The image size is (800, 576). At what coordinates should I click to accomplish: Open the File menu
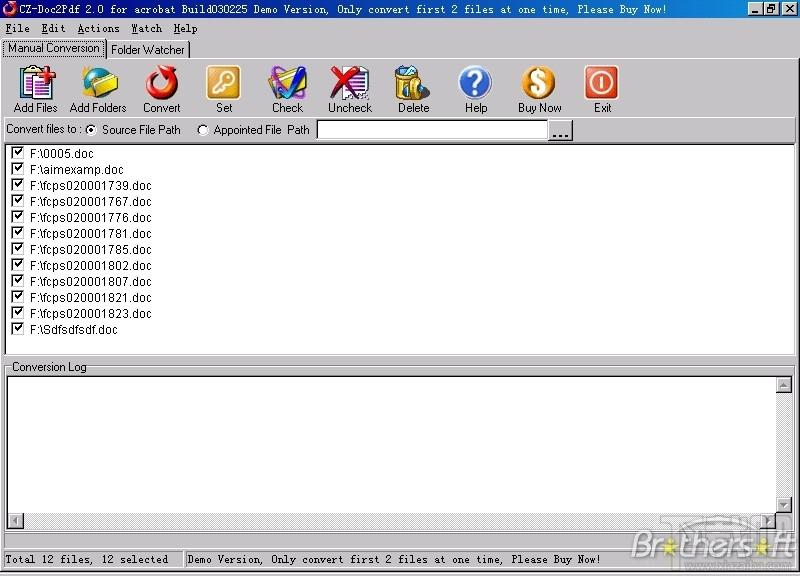click(x=17, y=29)
